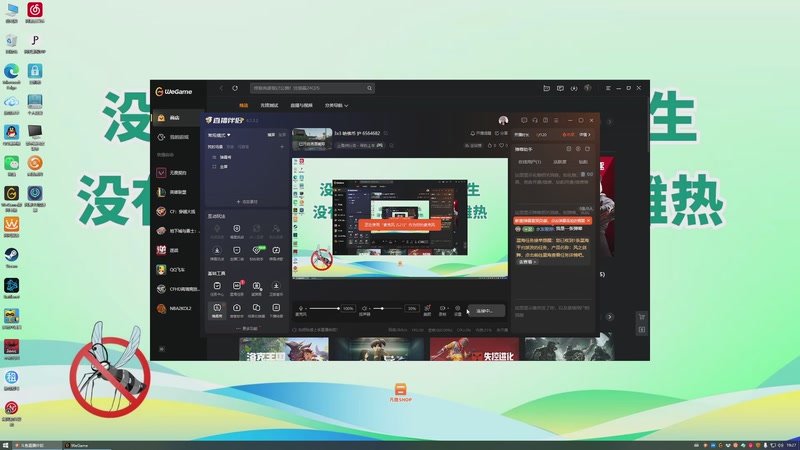Click the last tool in the second interactive row

[x=276, y=253]
